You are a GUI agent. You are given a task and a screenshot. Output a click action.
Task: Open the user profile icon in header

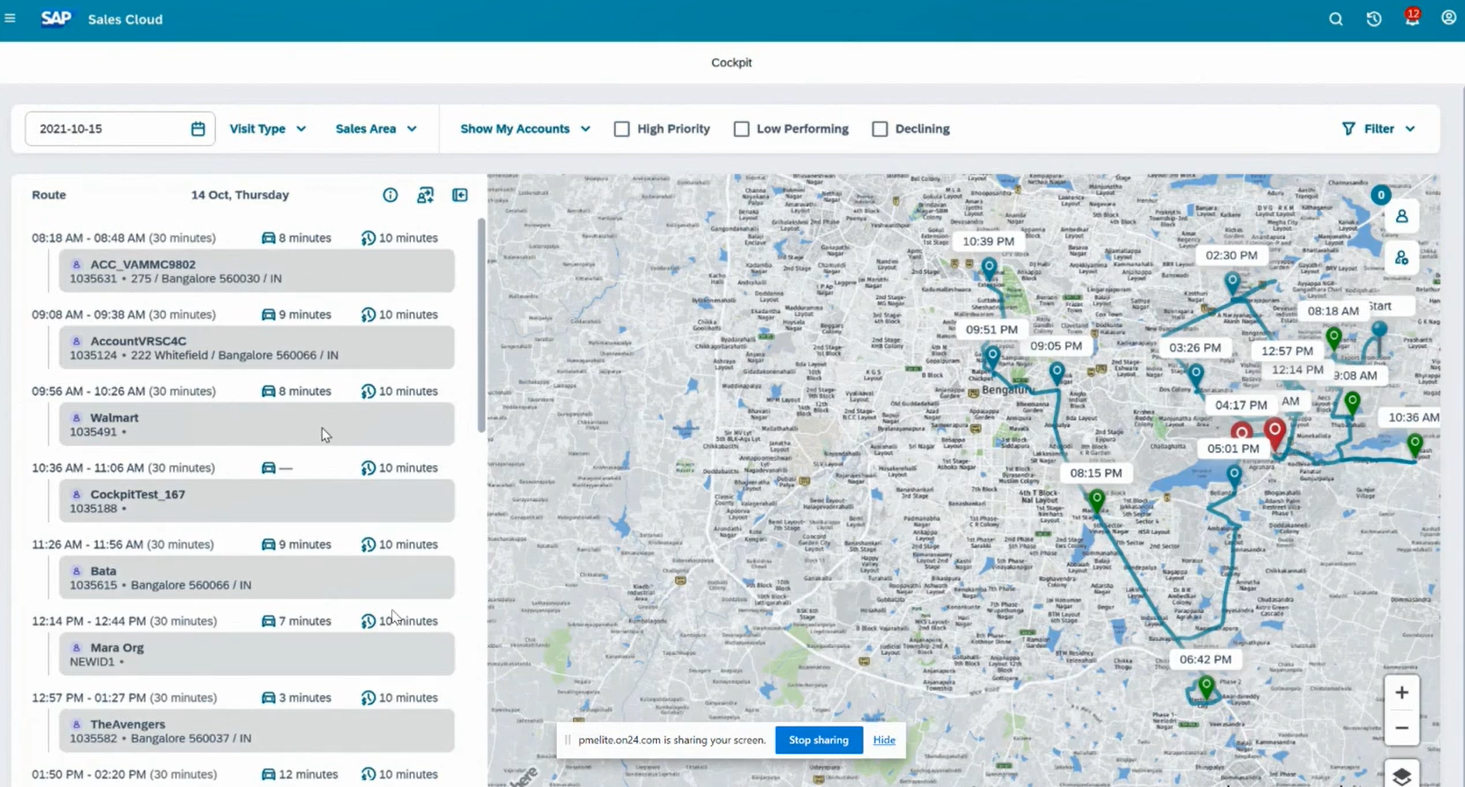click(1448, 18)
